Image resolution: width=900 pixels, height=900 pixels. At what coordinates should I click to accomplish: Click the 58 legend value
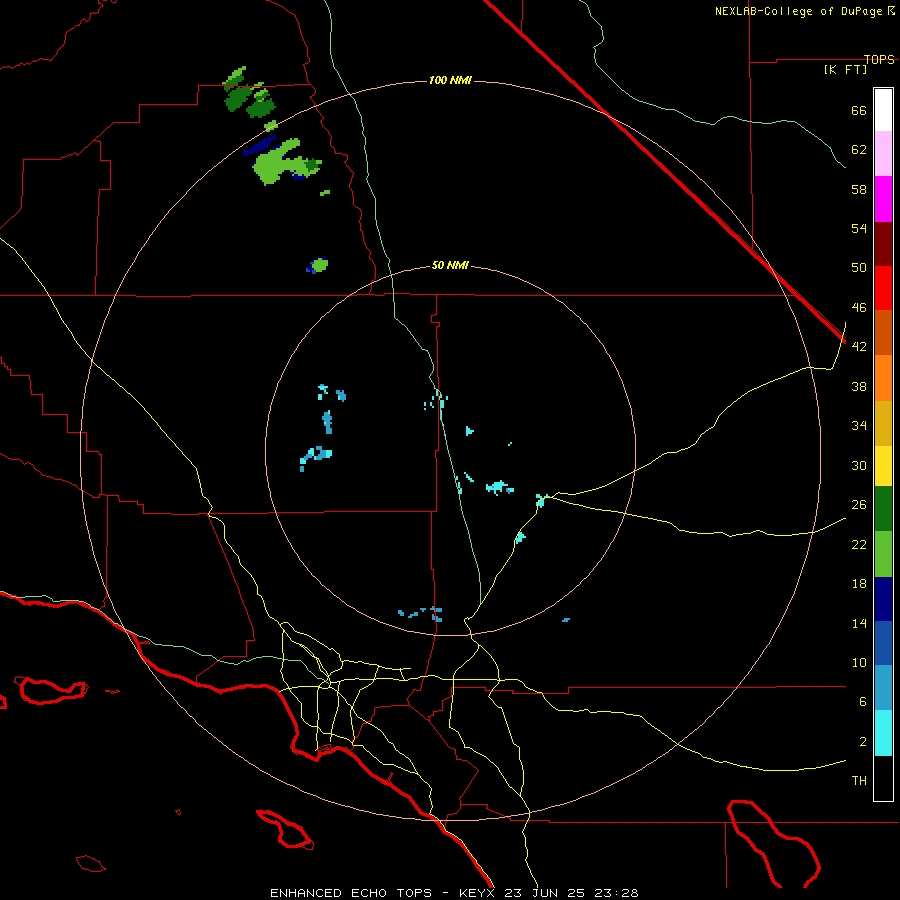click(859, 189)
